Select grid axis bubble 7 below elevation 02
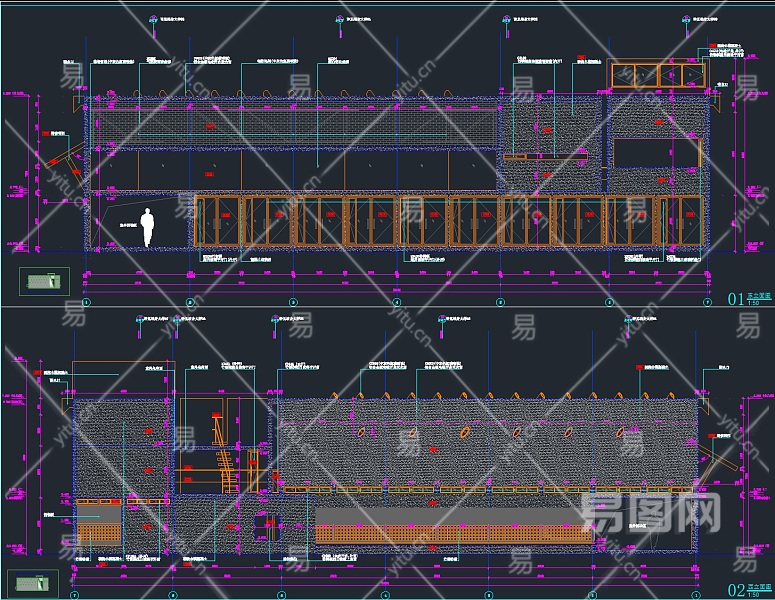Image resolution: width=775 pixels, height=600 pixels. [x=74, y=595]
